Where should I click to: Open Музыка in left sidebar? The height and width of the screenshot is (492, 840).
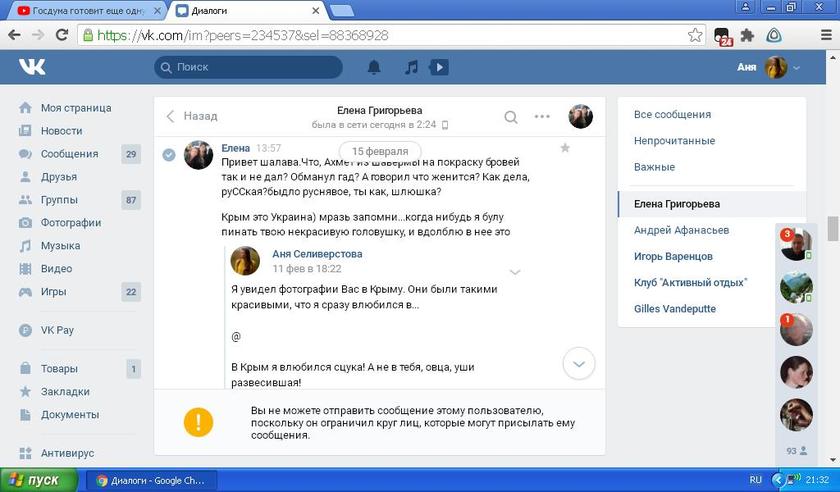point(60,245)
